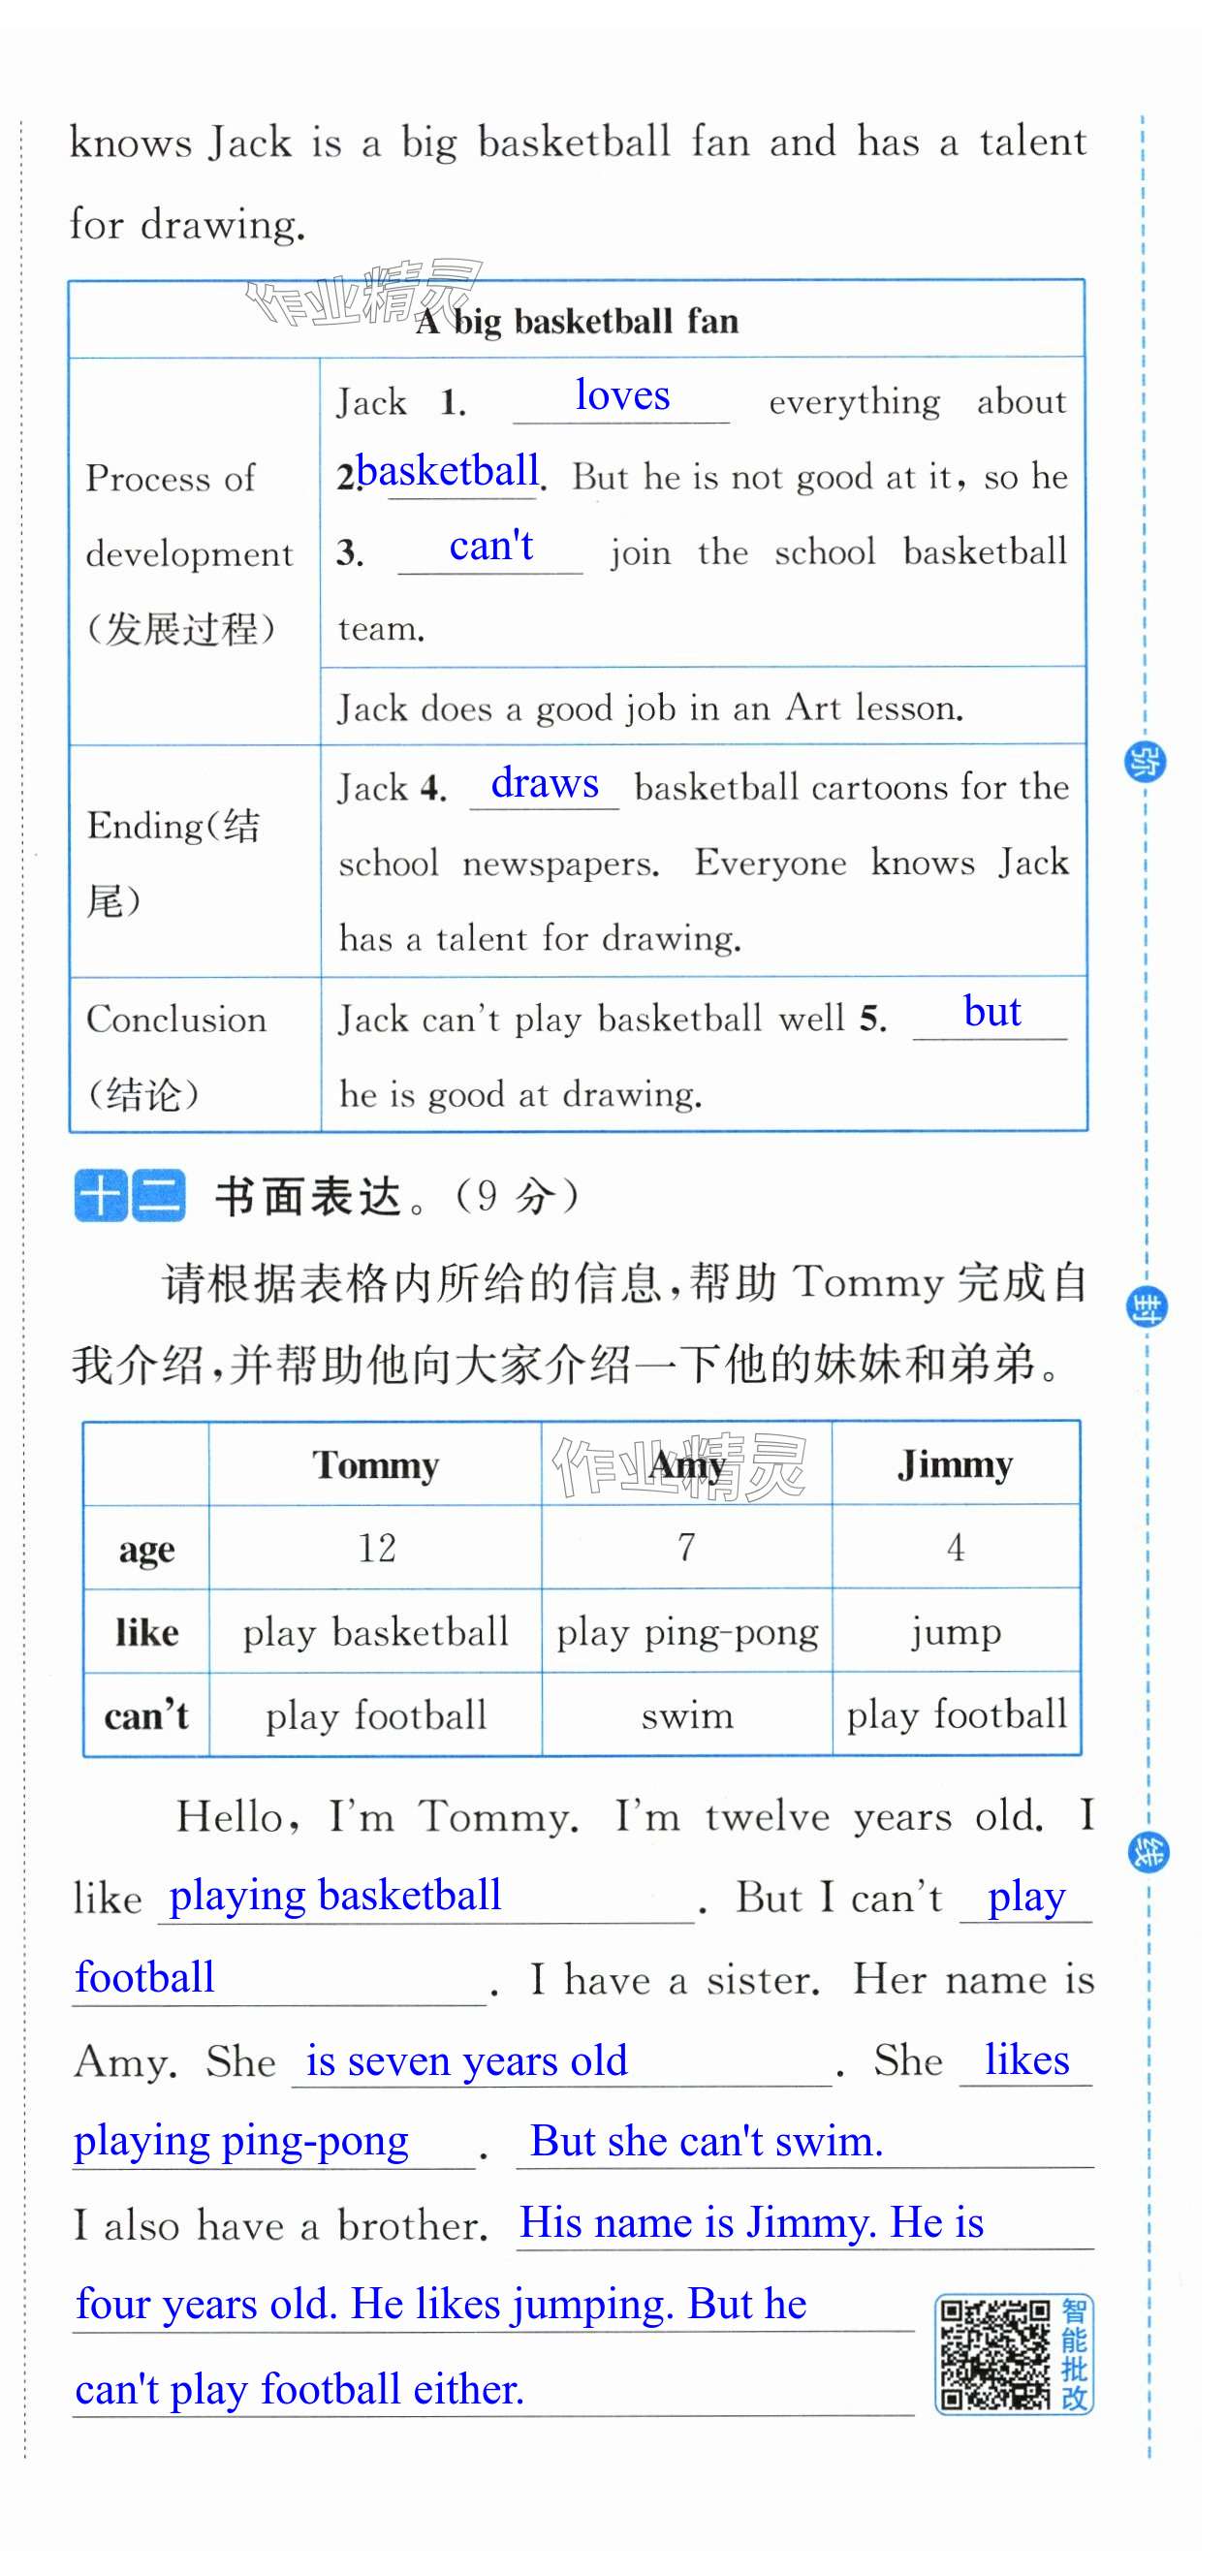Viewport: 1227px width, 2576px height.
Task: Click Amy's age cell '7'
Action: pyautogui.click(x=687, y=1548)
